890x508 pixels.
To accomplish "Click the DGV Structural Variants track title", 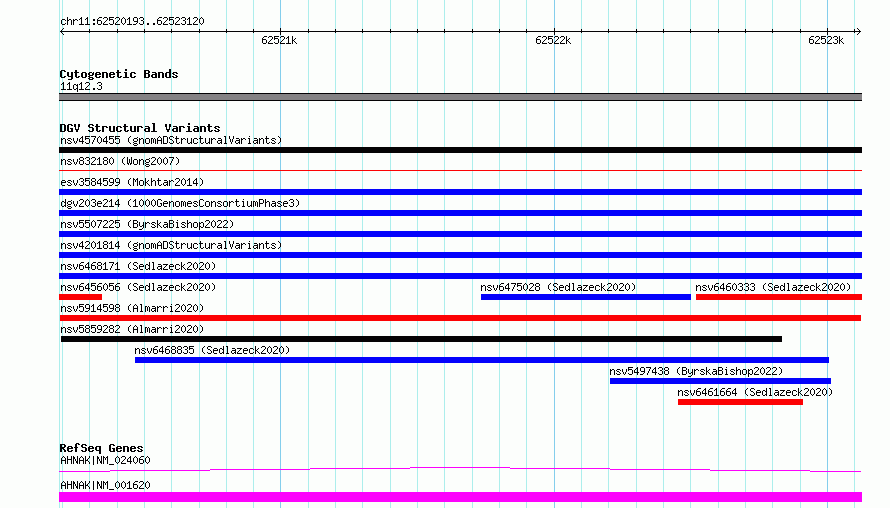I will 140,128.
